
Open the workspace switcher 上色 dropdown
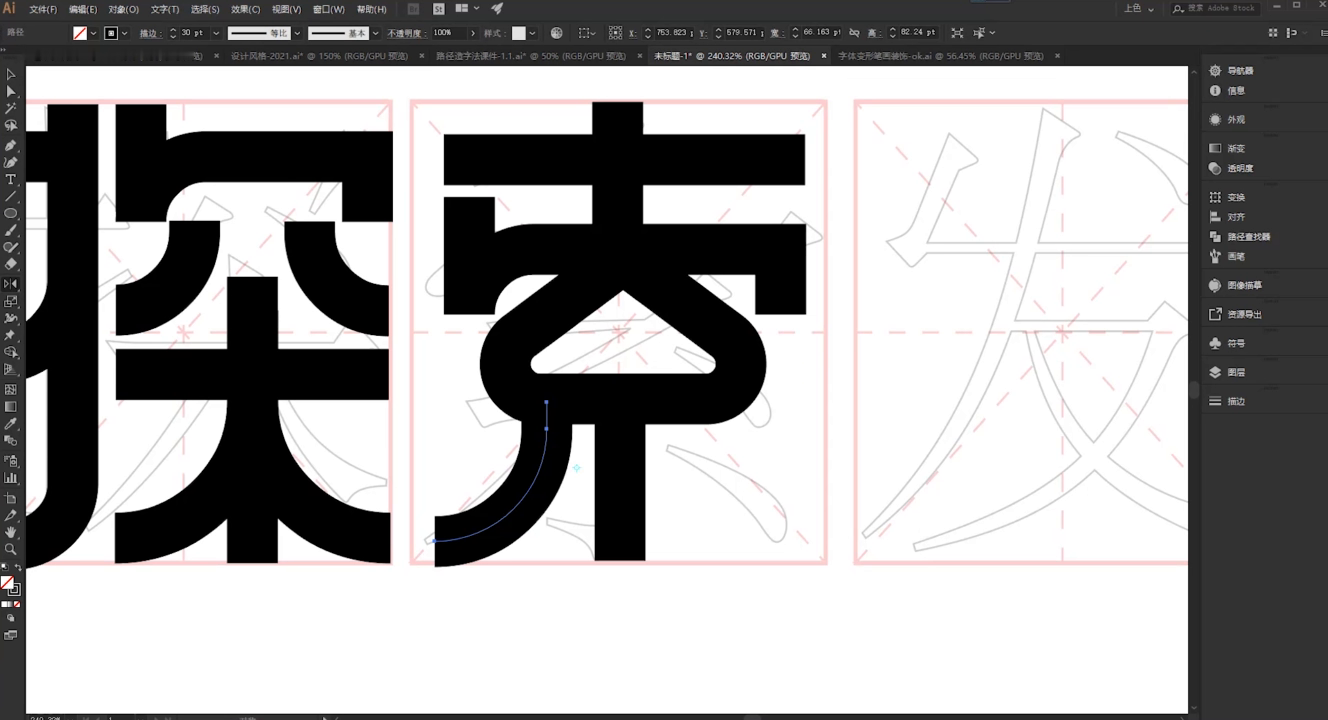pyautogui.click(x=1138, y=9)
